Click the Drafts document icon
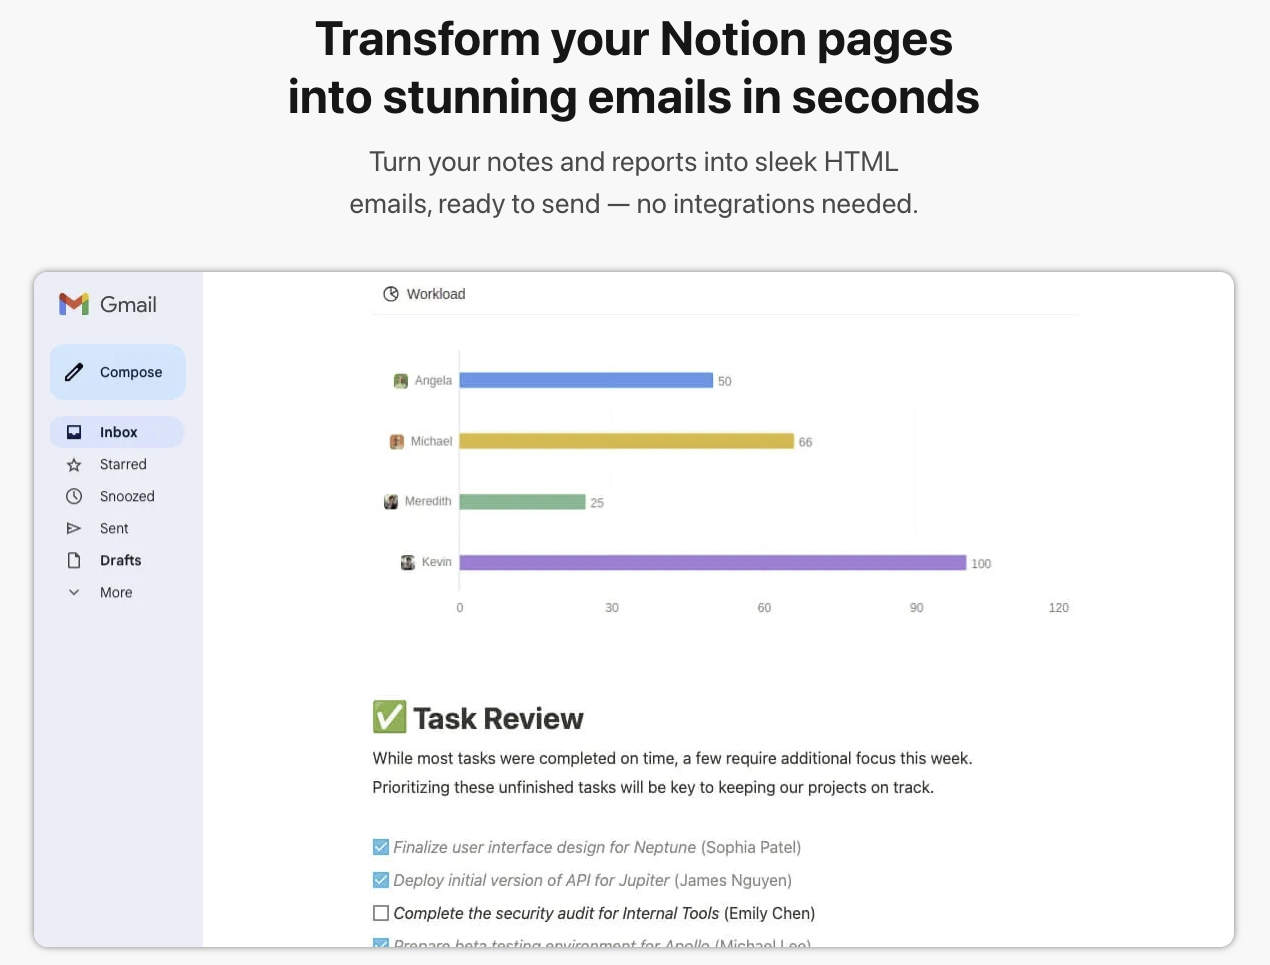This screenshot has height=965, width=1270. (x=74, y=560)
